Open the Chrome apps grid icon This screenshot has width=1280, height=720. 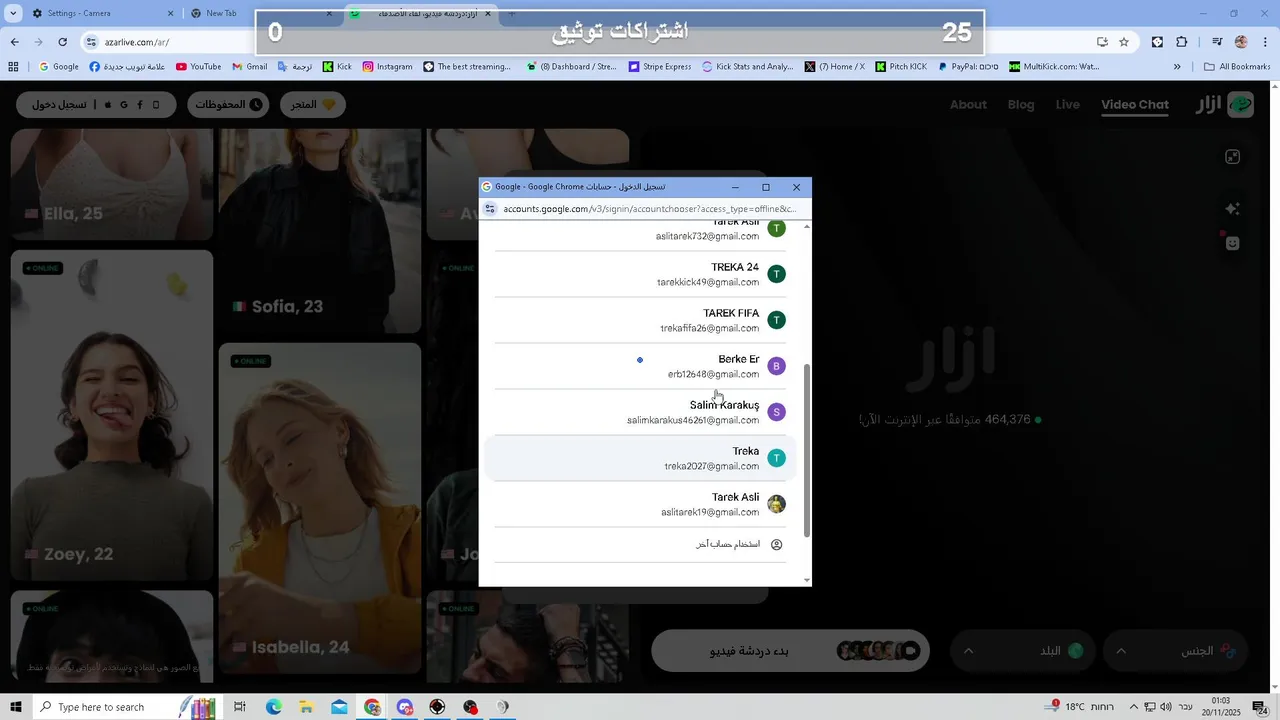pos(13,67)
